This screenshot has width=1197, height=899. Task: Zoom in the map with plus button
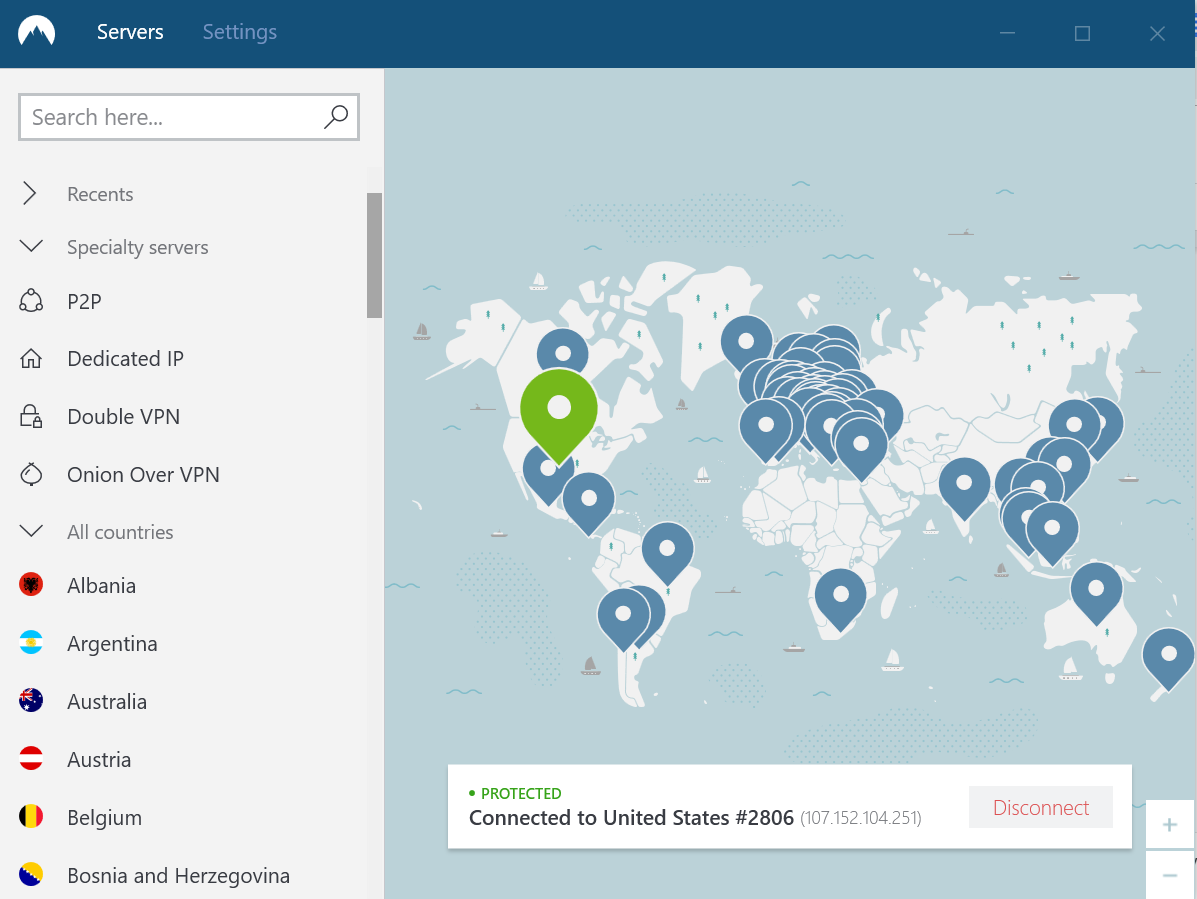point(1169,825)
